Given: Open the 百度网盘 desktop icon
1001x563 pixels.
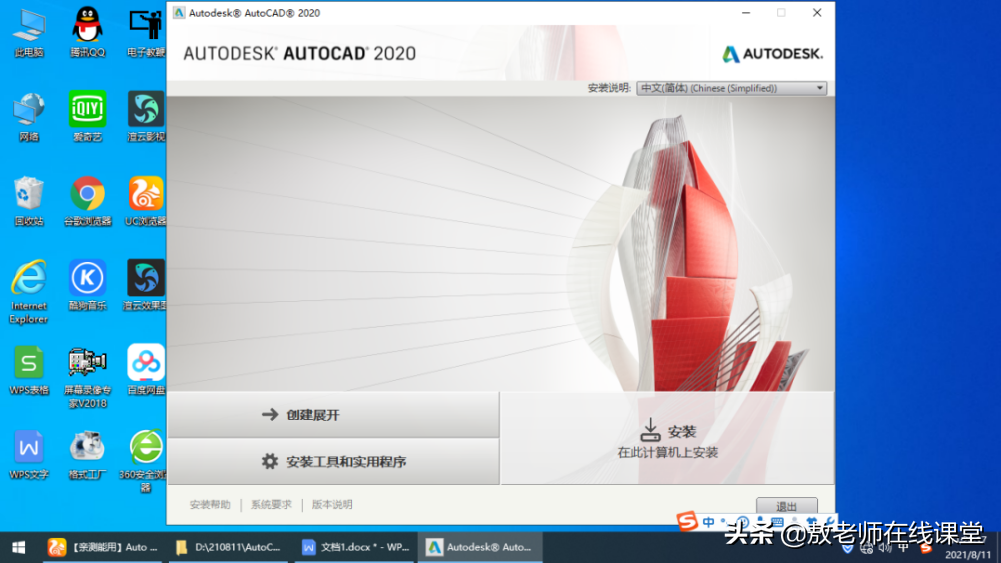Looking at the screenshot, I should click(146, 370).
